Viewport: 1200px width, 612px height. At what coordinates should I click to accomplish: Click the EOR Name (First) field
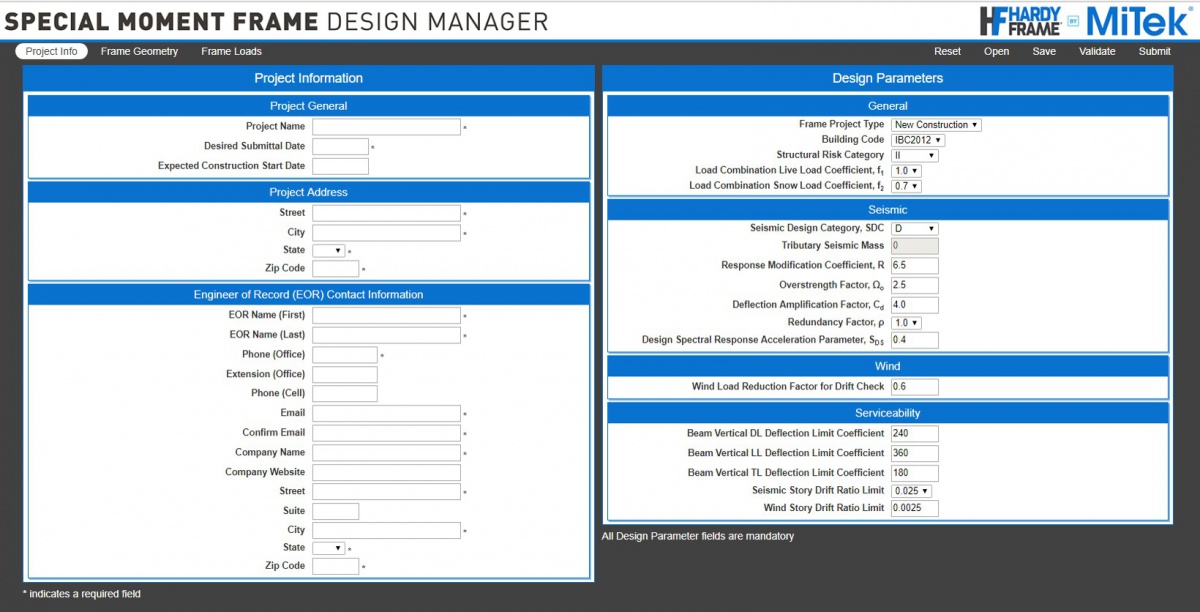coord(386,315)
